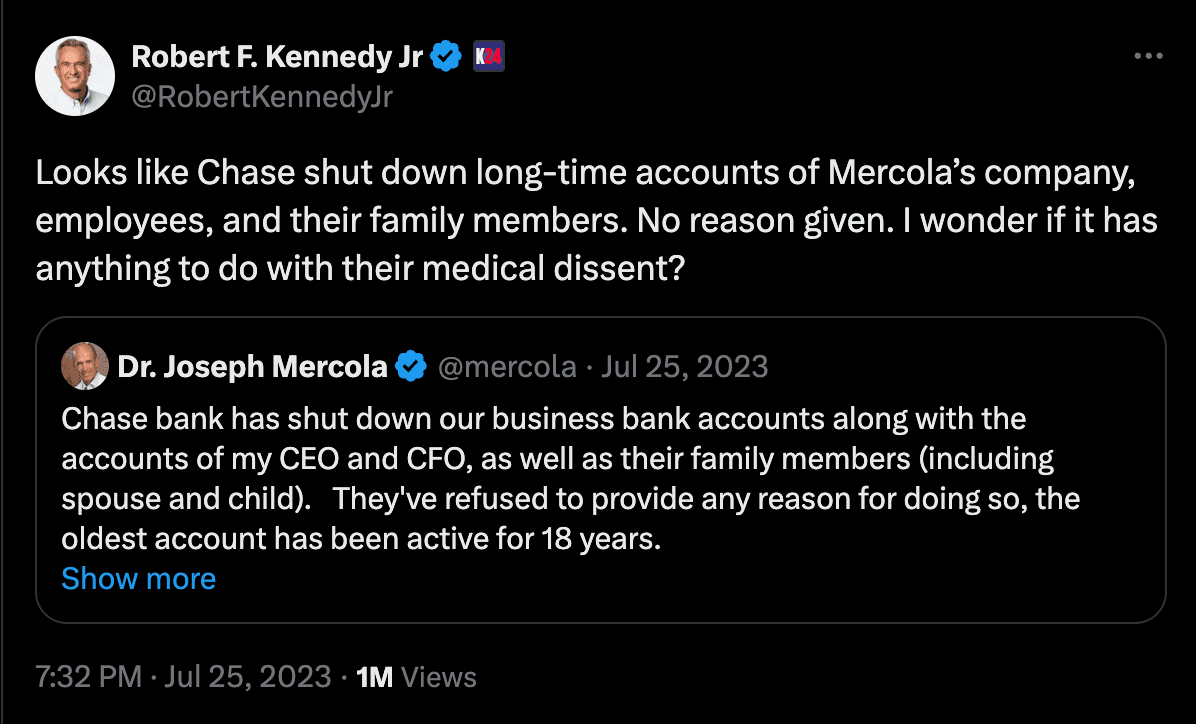Click the @RobertKennedyJr handle

coord(263,96)
